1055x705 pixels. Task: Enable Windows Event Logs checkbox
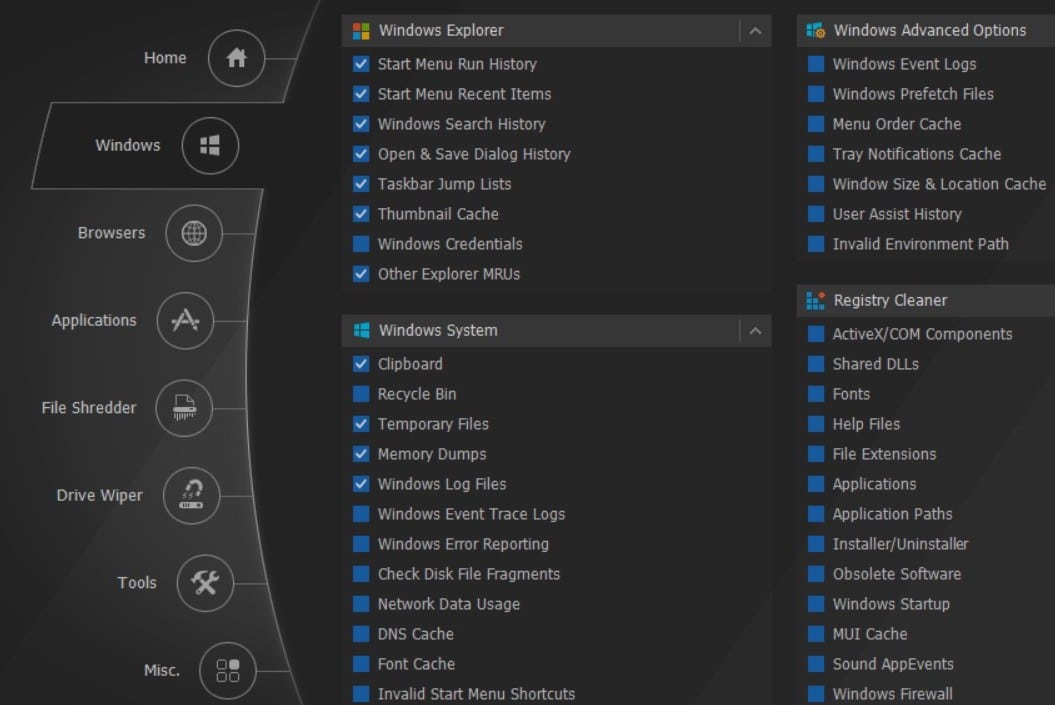(x=816, y=64)
